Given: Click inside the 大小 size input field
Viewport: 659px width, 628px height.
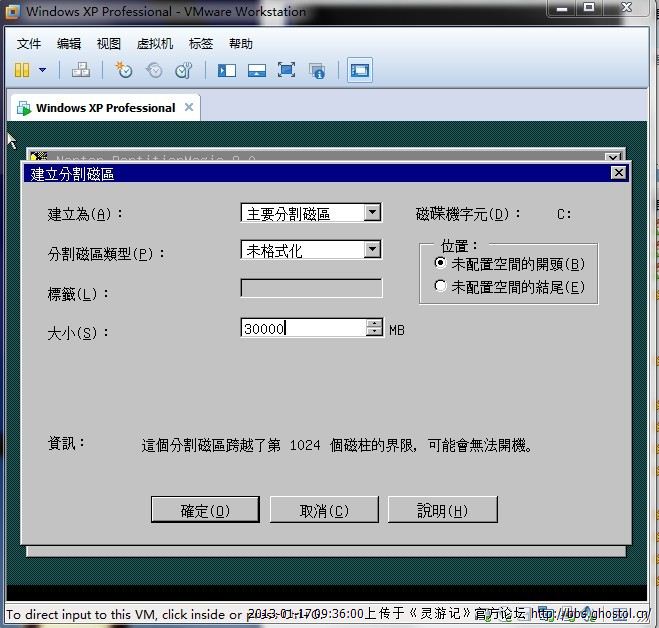Looking at the screenshot, I should [302, 328].
